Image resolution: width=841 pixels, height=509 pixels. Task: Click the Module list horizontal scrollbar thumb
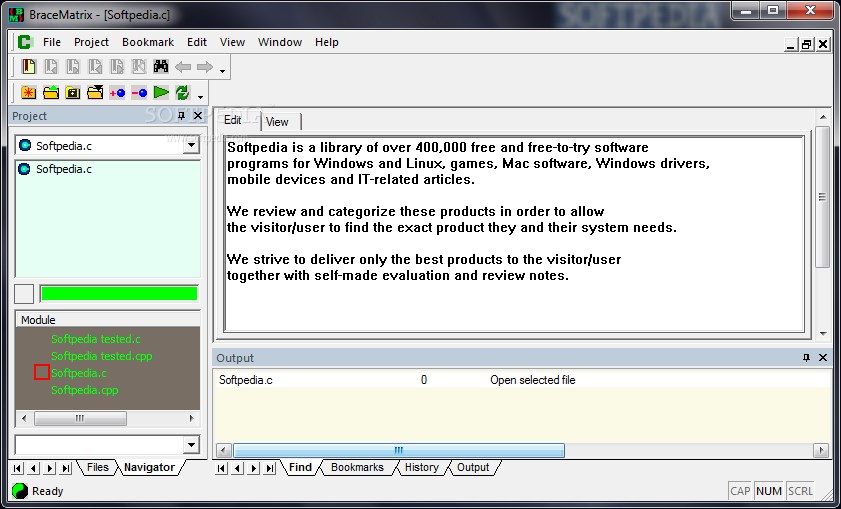coord(80,418)
